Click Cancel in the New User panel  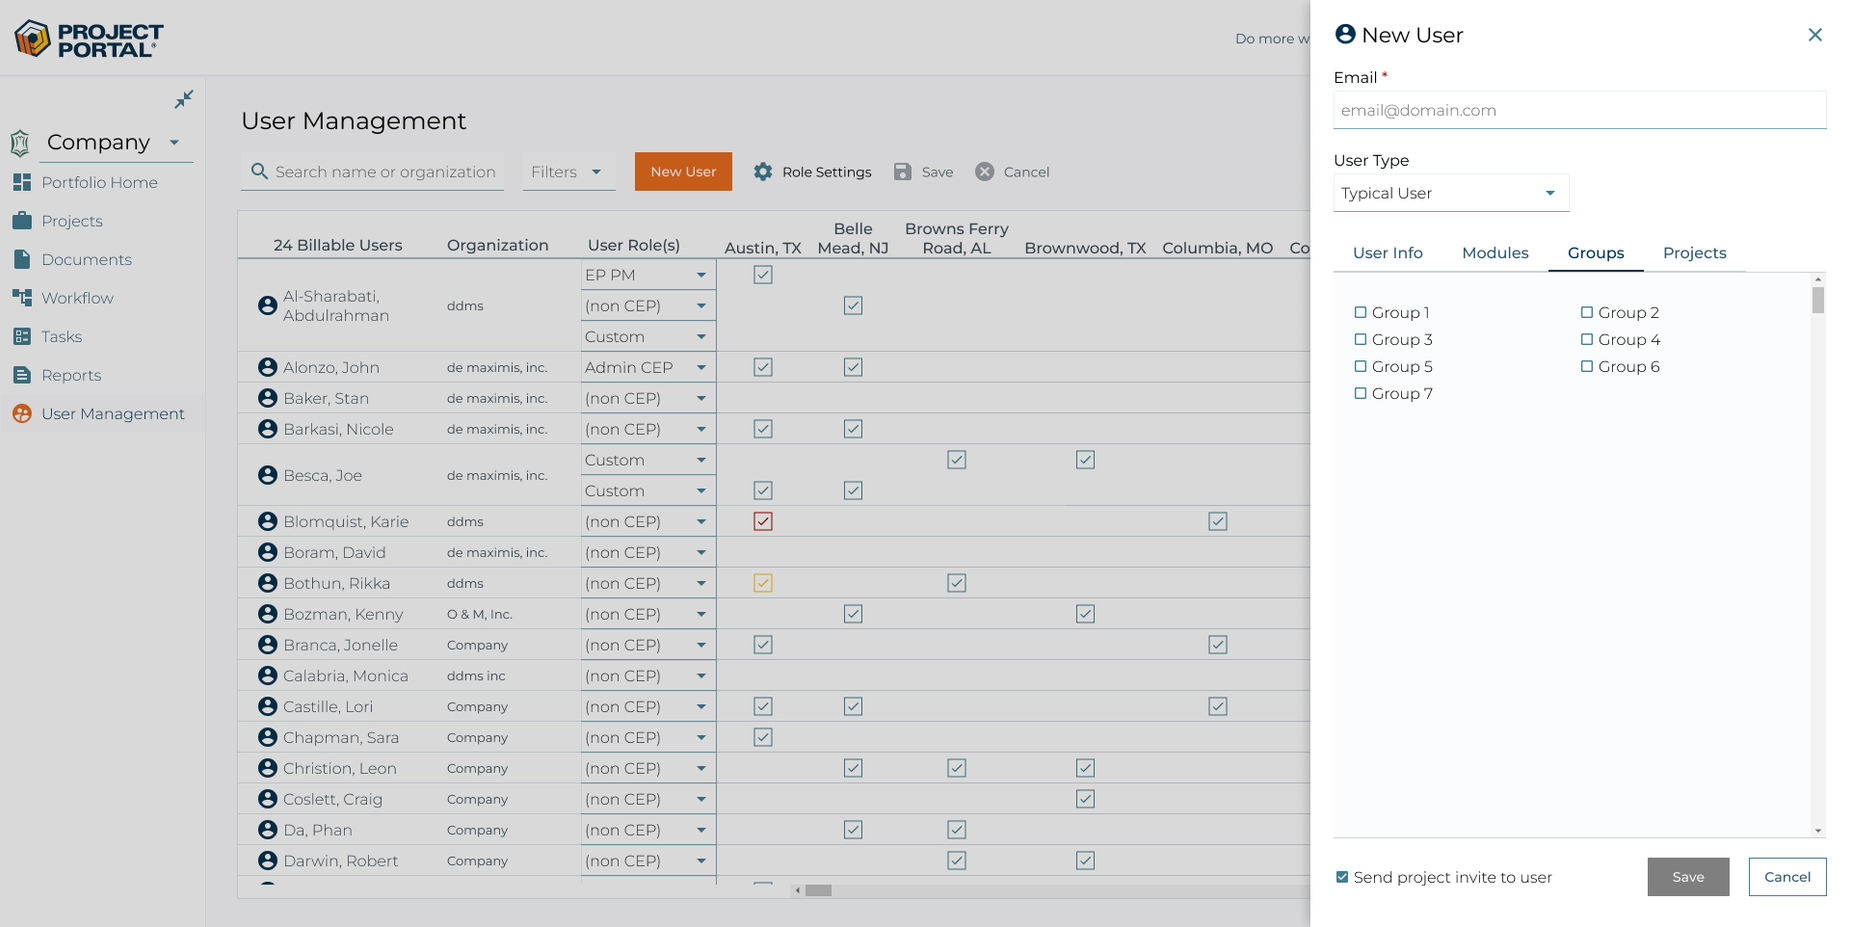click(x=1787, y=877)
